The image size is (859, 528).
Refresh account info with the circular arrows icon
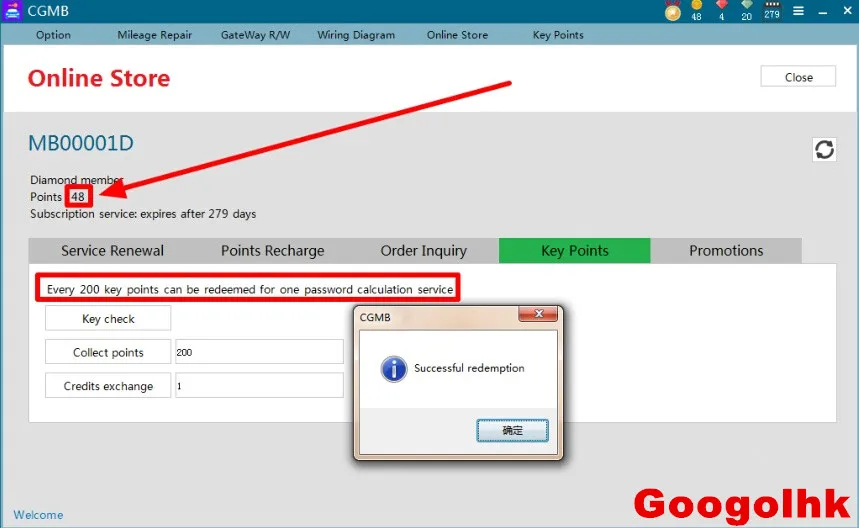click(x=824, y=149)
